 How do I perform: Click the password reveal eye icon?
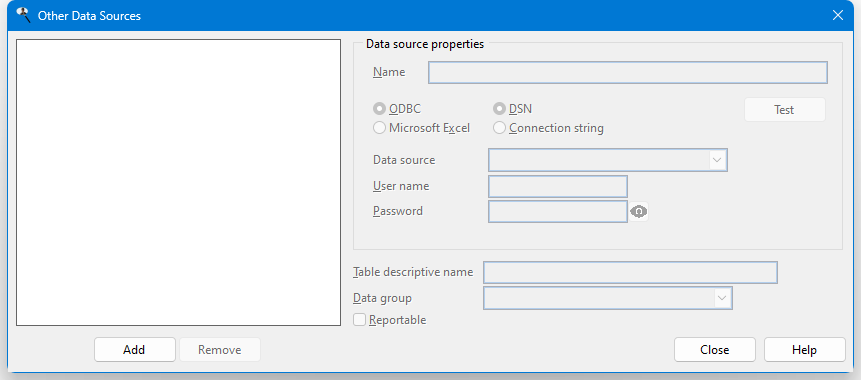(x=638, y=211)
